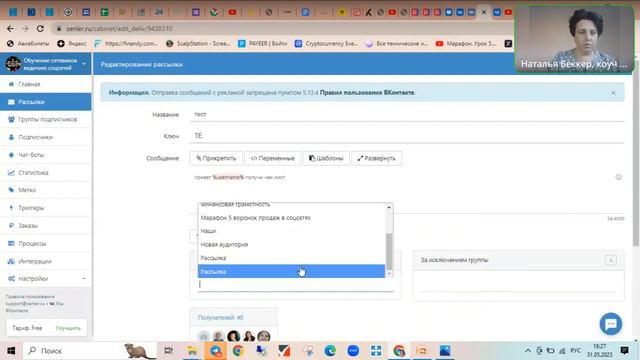Screen dimensions: 640x360
Task: Open the notification center icon
Action: click(624, 351)
